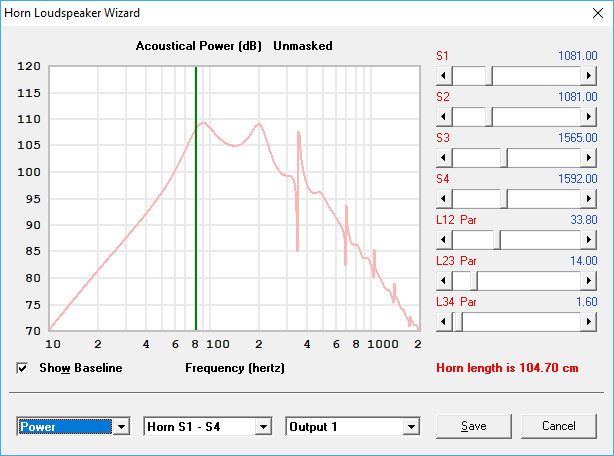
Task: Click the Unmasked label above chart
Action: pyautogui.click(x=303, y=46)
